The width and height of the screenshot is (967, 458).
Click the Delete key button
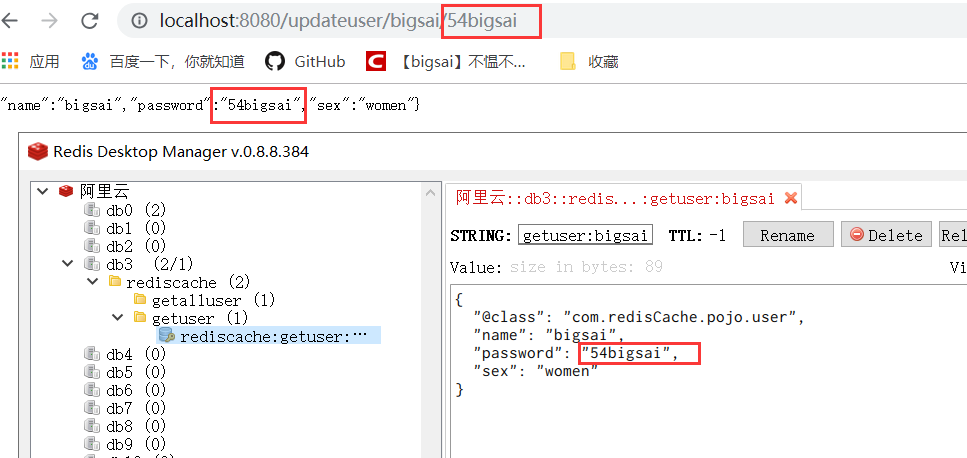(x=886, y=235)
